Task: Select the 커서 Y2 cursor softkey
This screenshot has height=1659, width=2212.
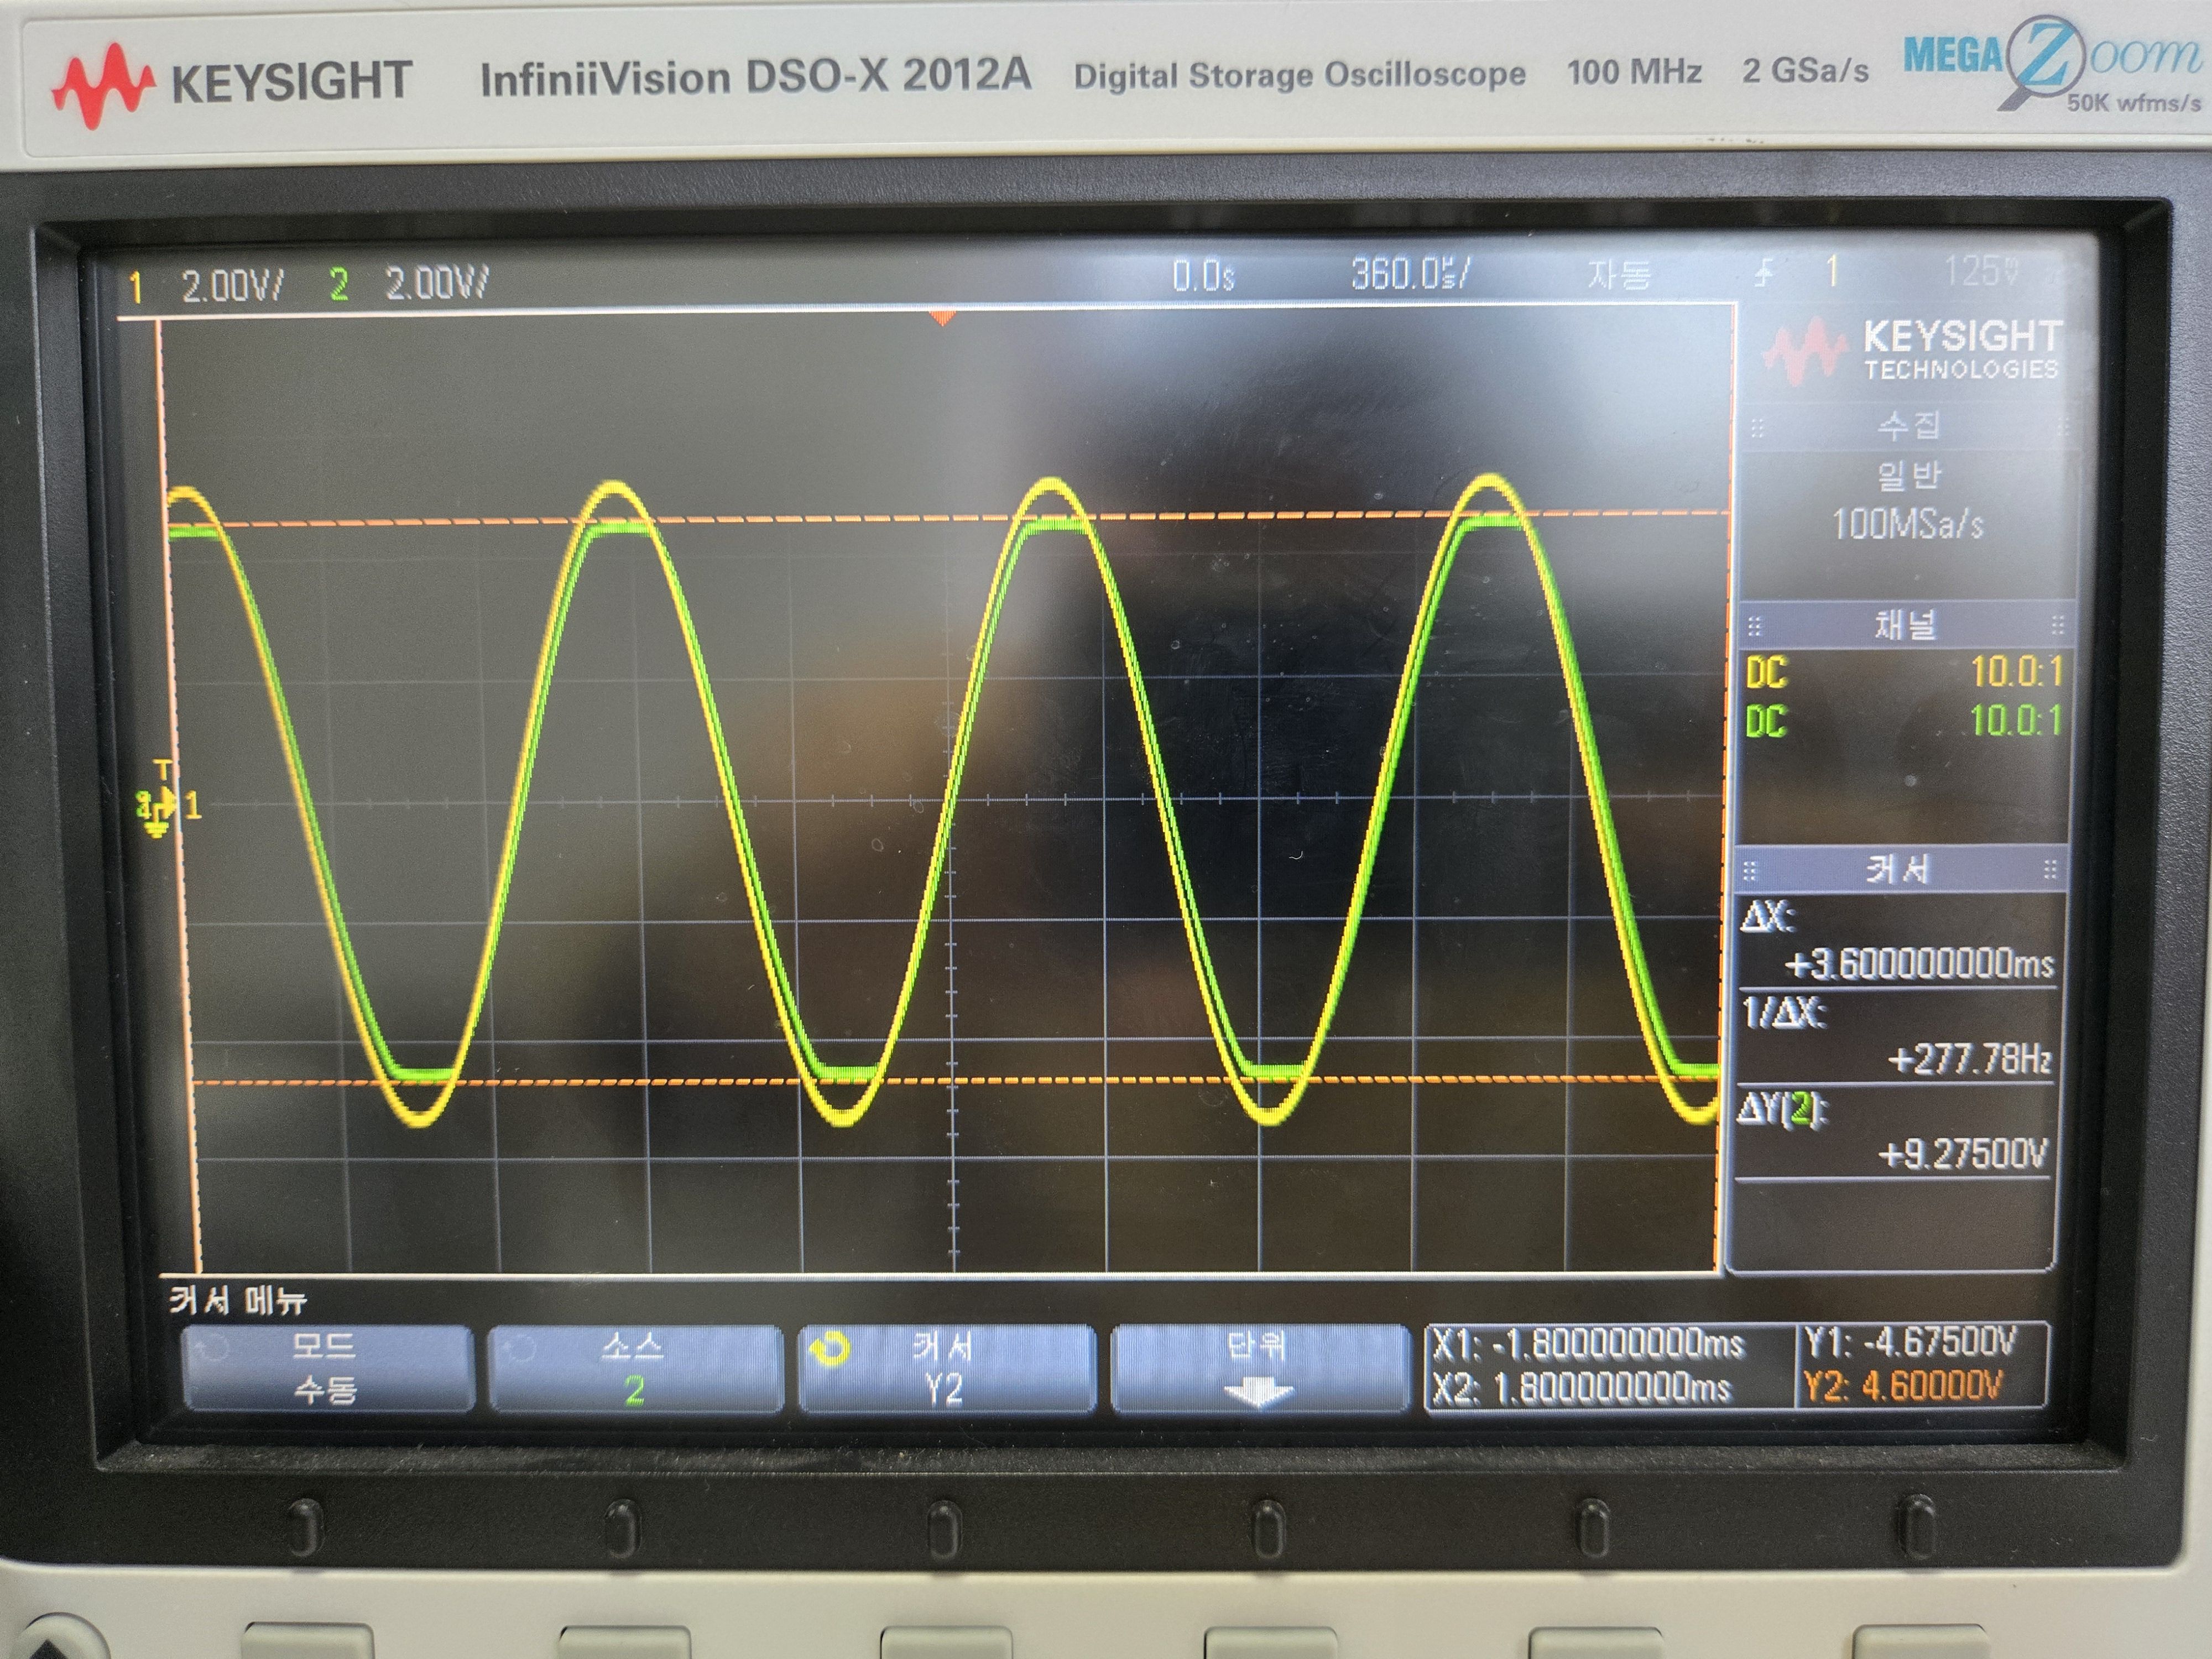Action: point(944,1368)
